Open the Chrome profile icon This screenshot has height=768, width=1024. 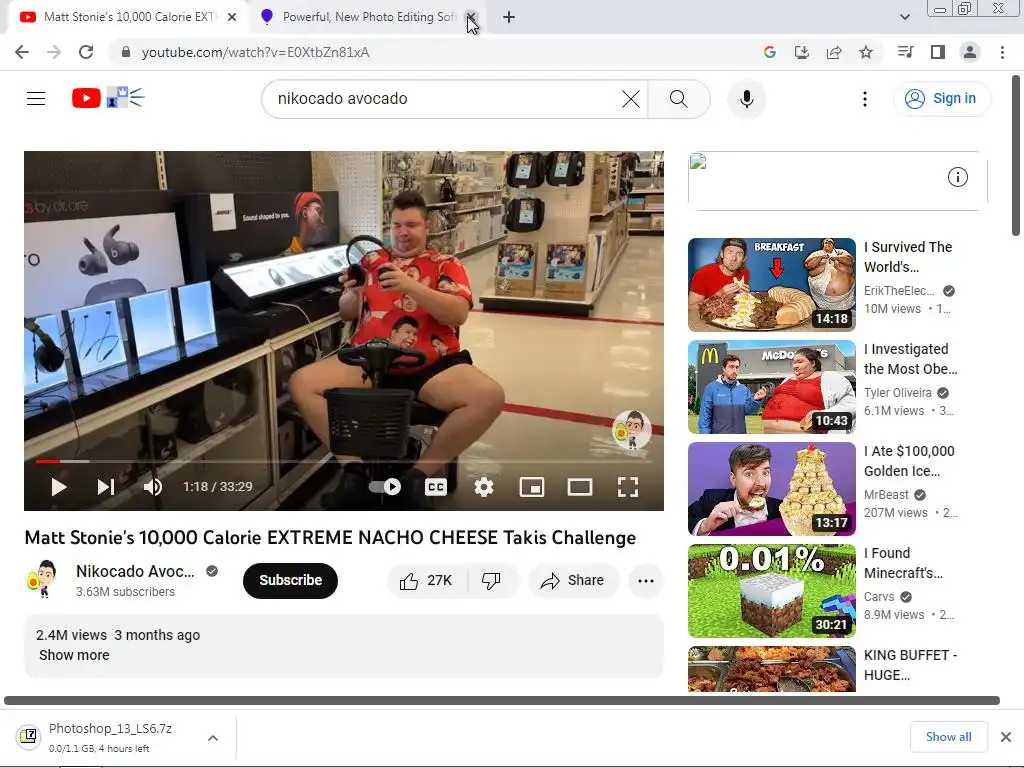(970, 52)
